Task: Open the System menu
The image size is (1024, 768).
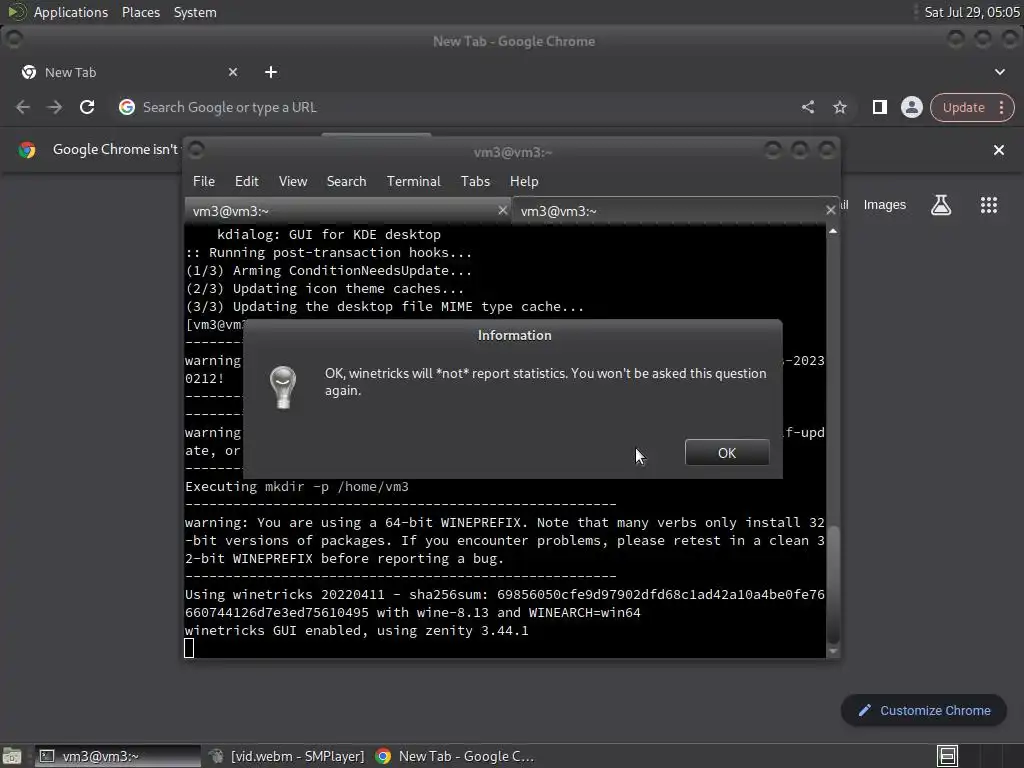Action: point(195,12)
